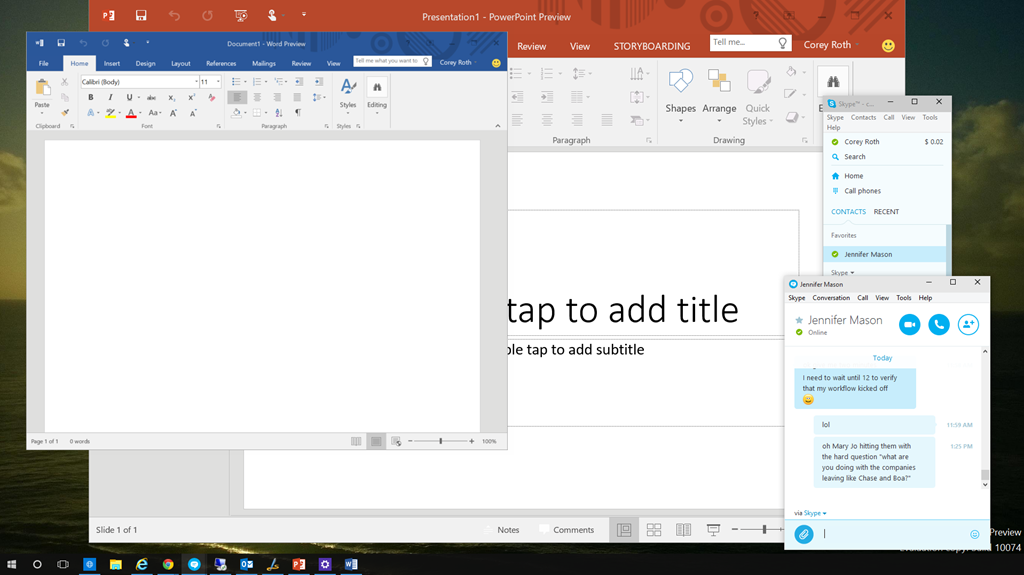Toggle Underline in Word
The width and height of the screenshot is (1024, 575).
coord(129,97)
